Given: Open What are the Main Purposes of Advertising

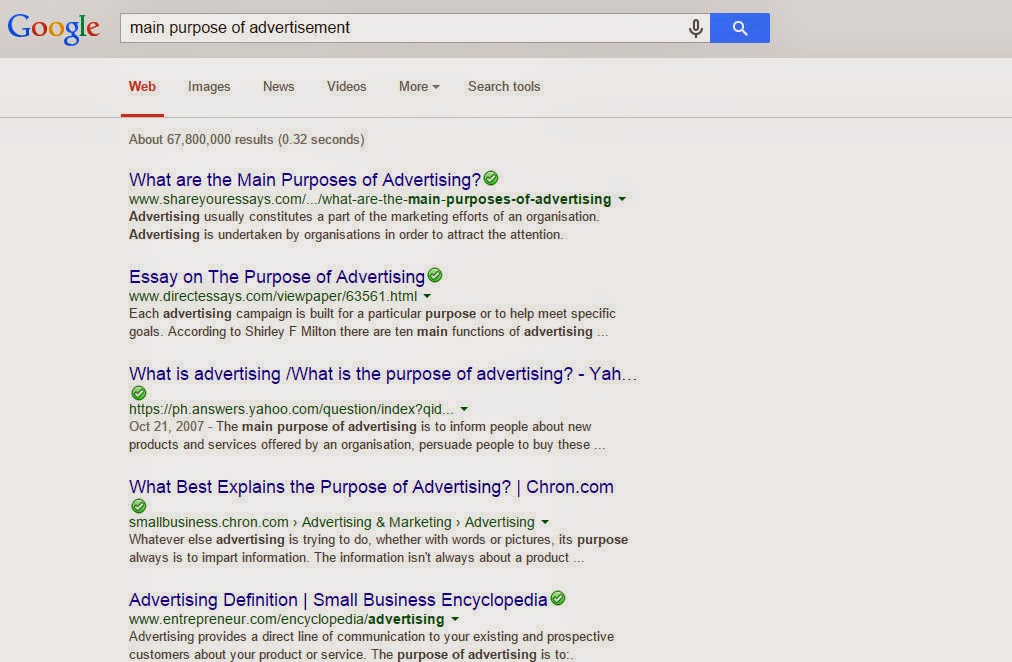Looking at the screenshot, I should [305, 180].
